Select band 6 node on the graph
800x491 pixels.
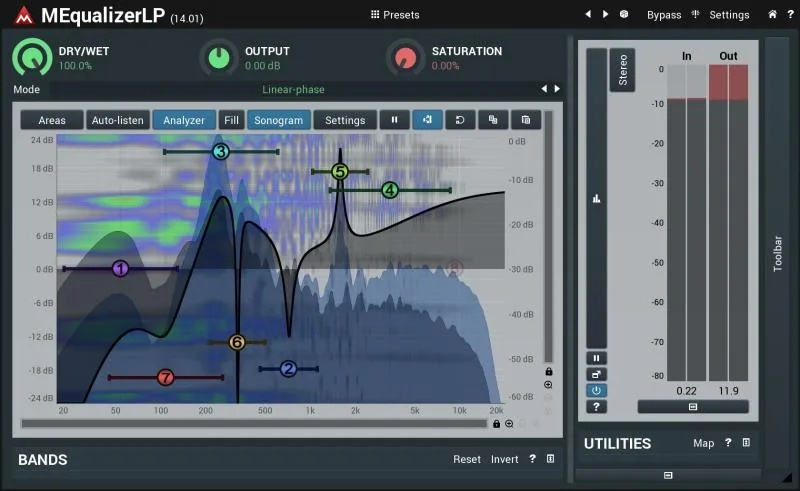tap(237, 342)
